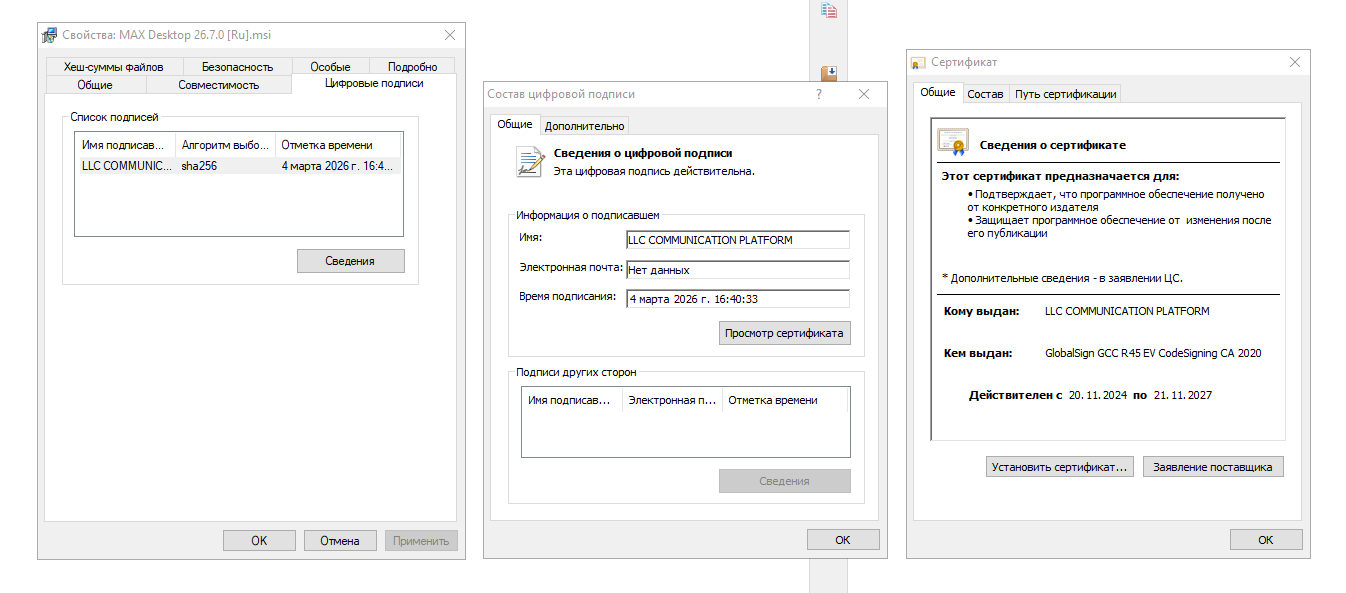
Task: Click the Имя field with LLC COMMUNICATION PLATFORM
Action: point(737,240)
